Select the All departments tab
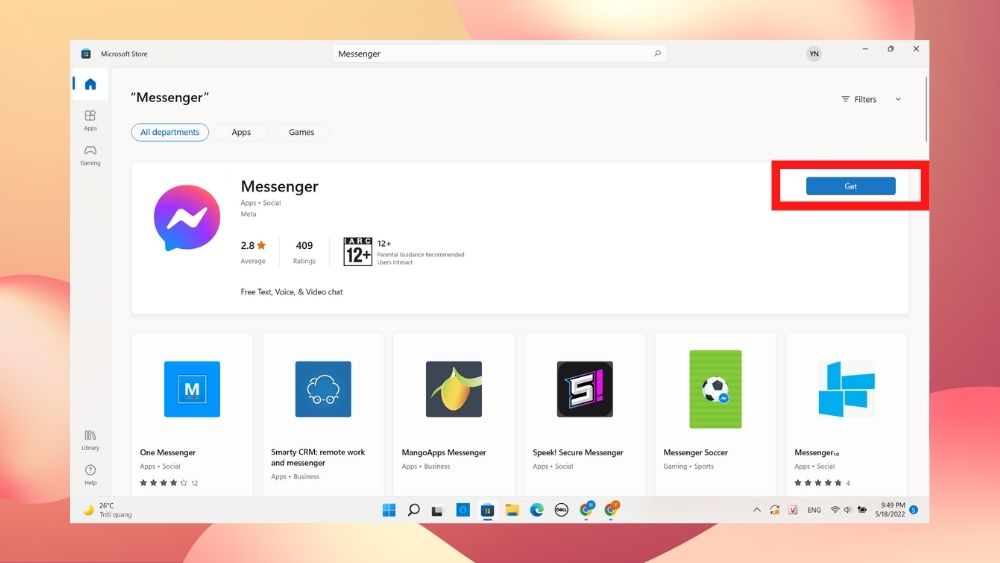 170,132
